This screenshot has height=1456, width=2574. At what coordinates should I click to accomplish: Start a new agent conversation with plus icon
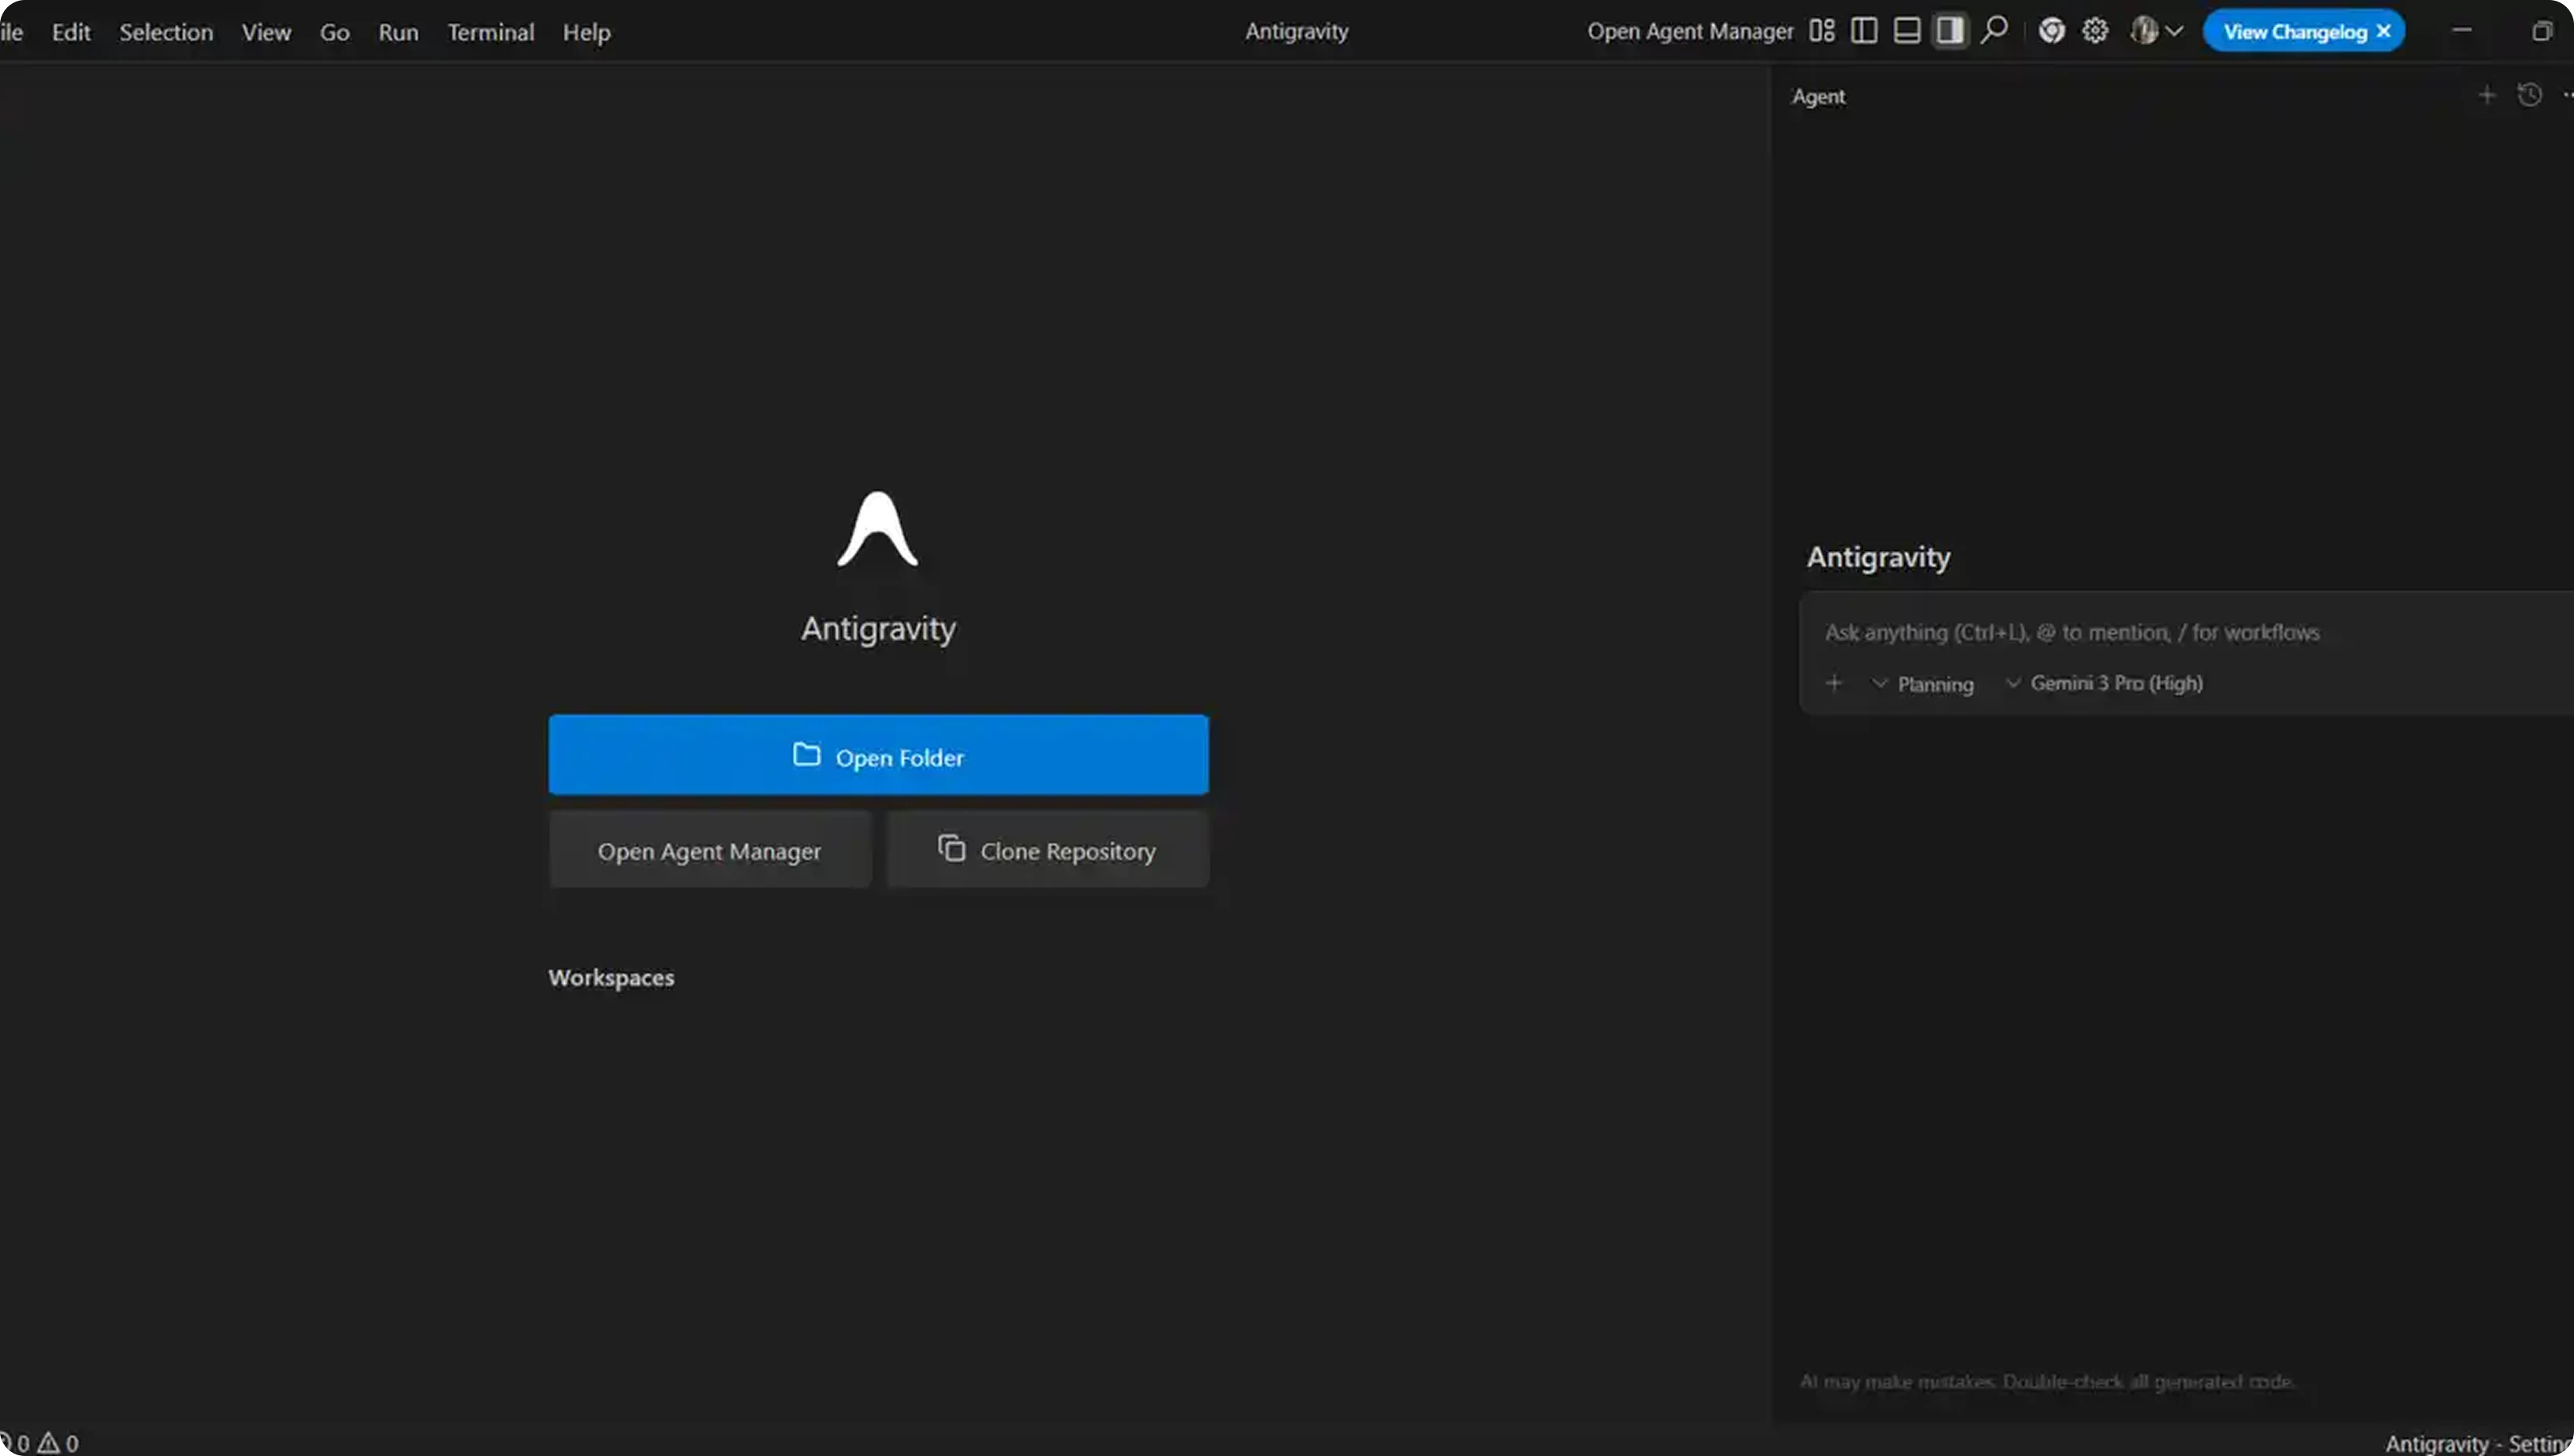[x=2486, y=95]
